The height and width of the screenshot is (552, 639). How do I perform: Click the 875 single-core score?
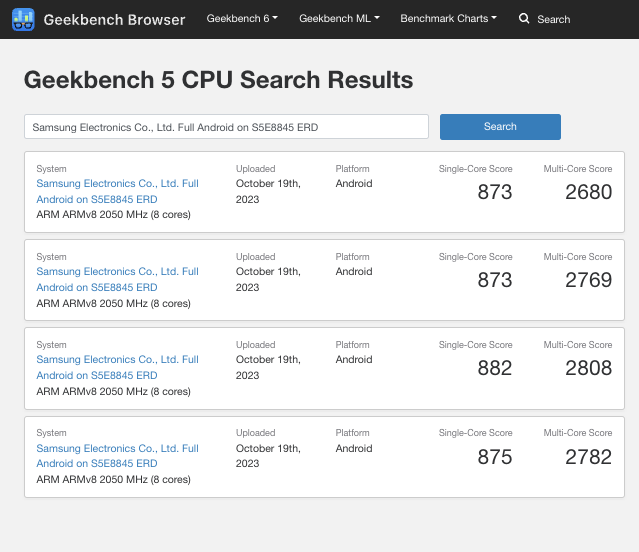(495, 457)
